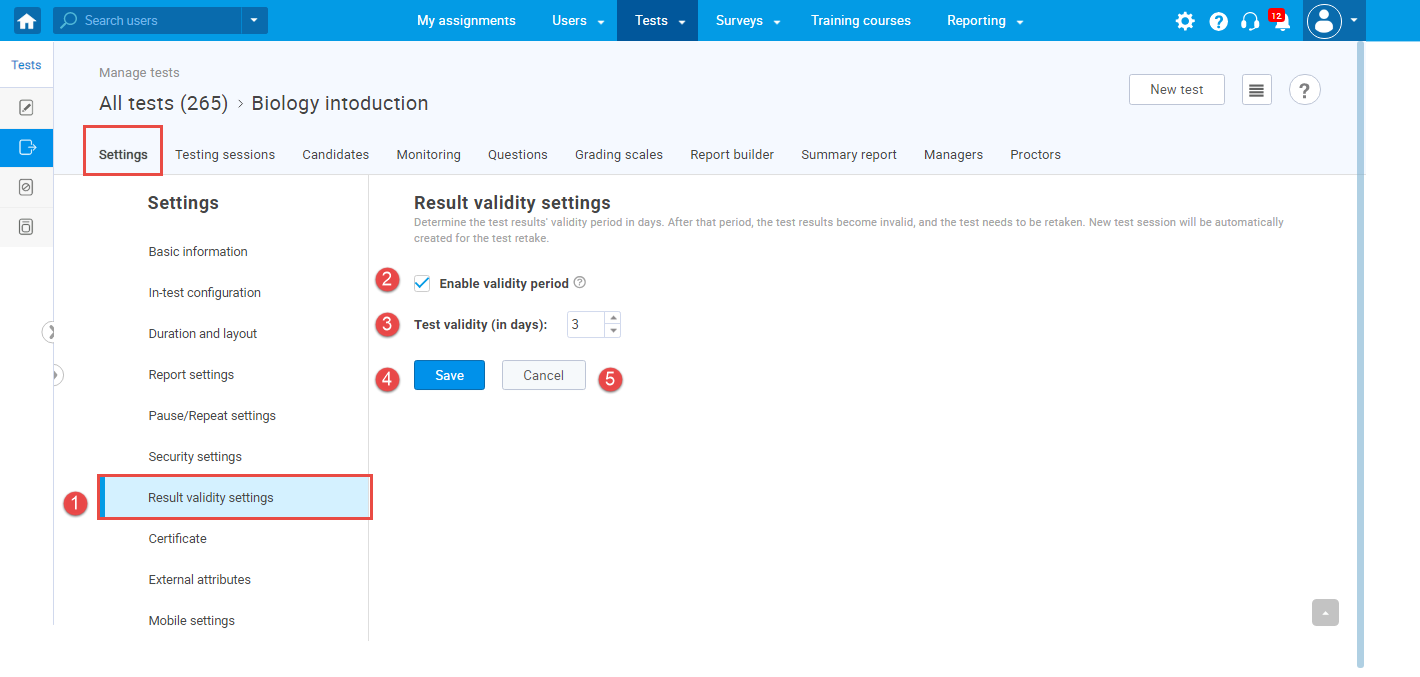This screenshot has height=677, width=1420.
Task: Switch to the Monitoring tab
Action: click(428, 154)
